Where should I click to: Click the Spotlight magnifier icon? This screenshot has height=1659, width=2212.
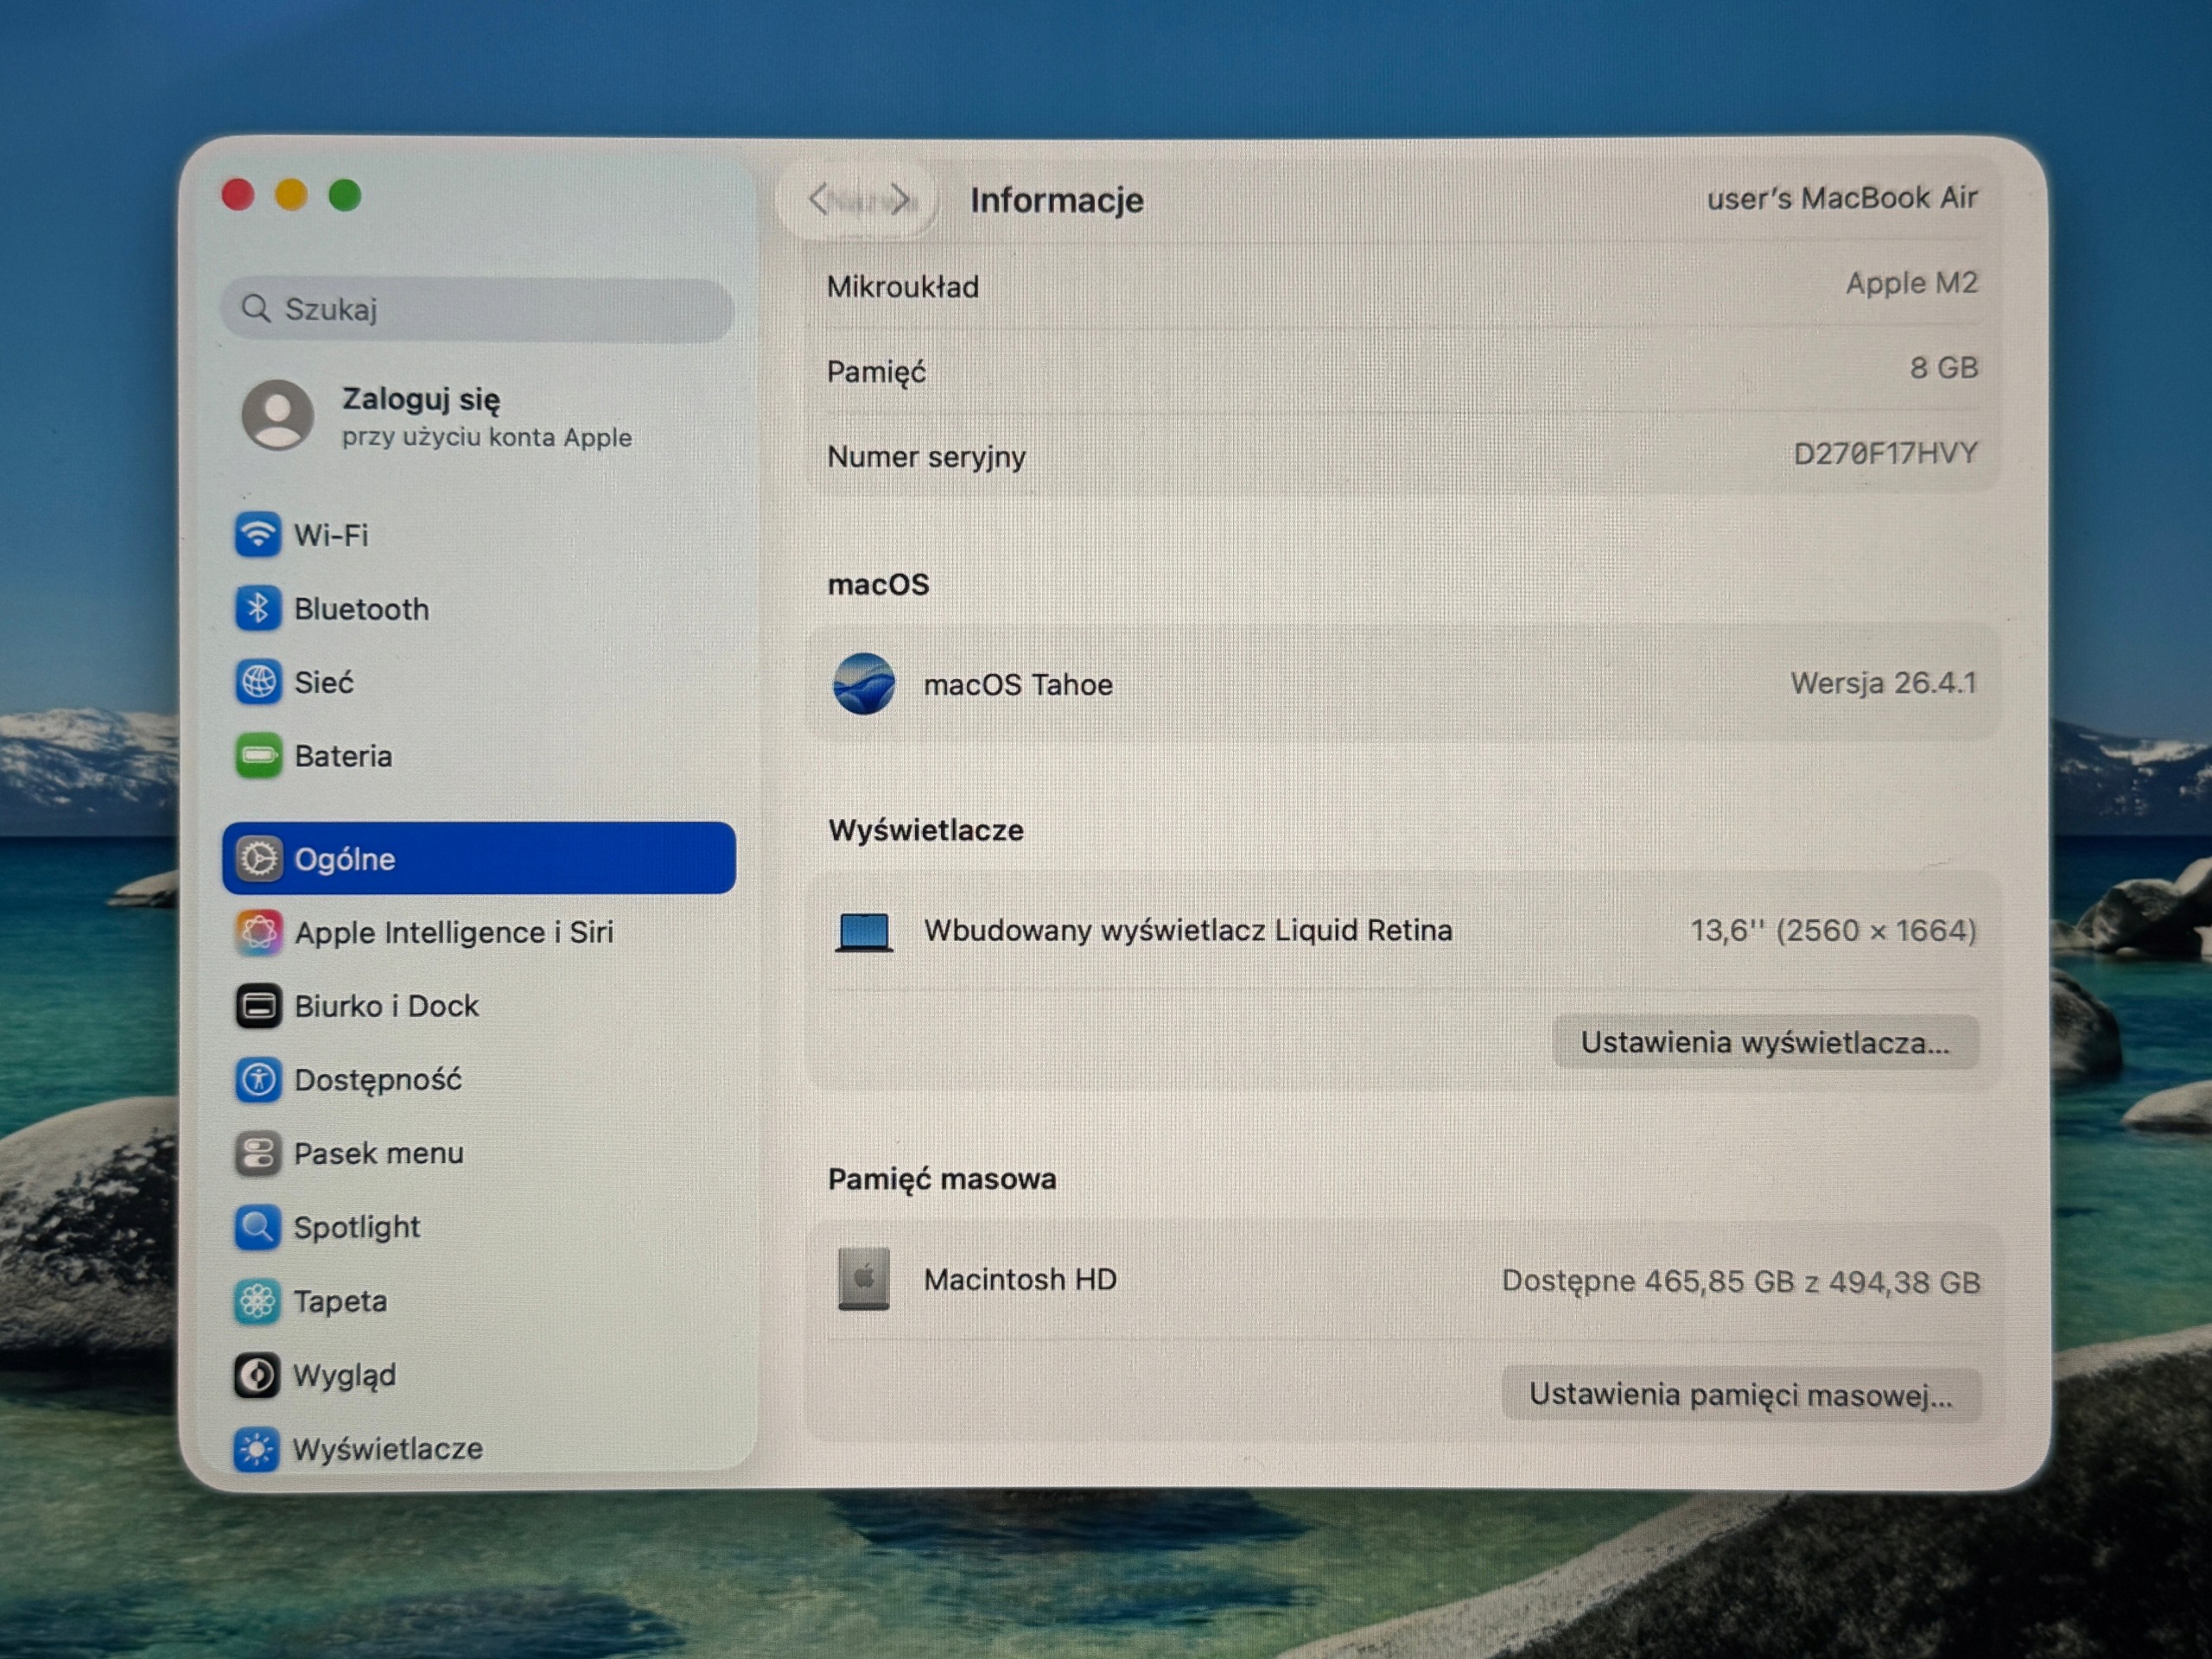257,1227
